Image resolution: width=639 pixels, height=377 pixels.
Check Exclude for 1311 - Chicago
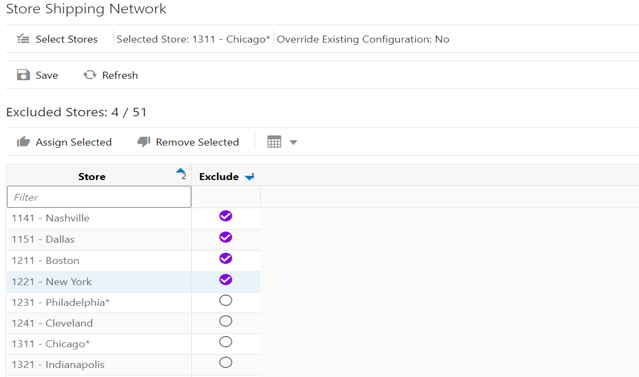(x=226, y=342)
